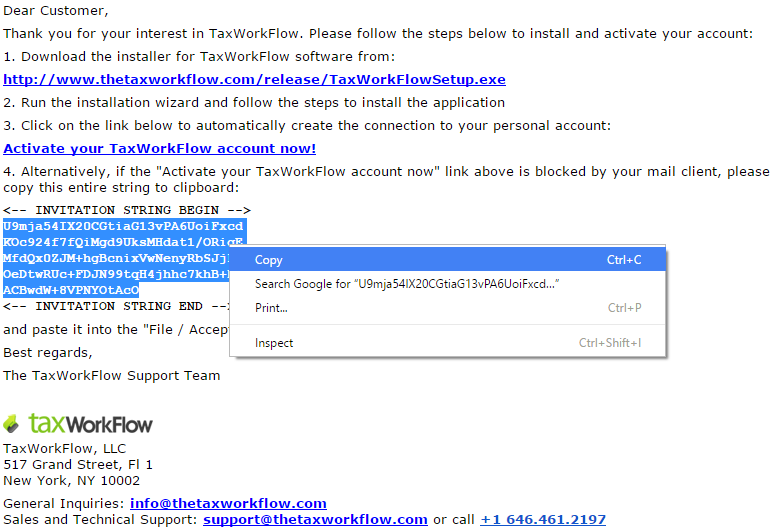Click the first highlighted invitation string line
The image size is (776, 531).
tap(123, 226)
